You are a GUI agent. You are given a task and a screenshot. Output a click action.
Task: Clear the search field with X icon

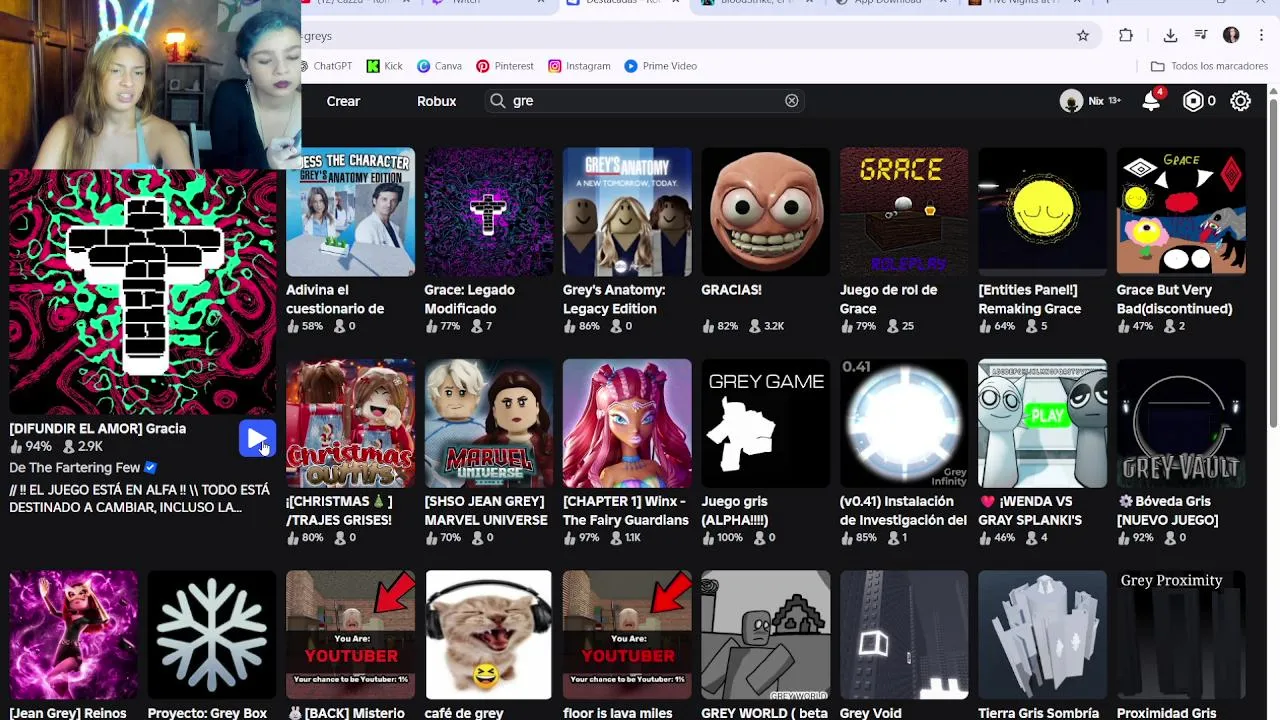[x=792, y=101]
